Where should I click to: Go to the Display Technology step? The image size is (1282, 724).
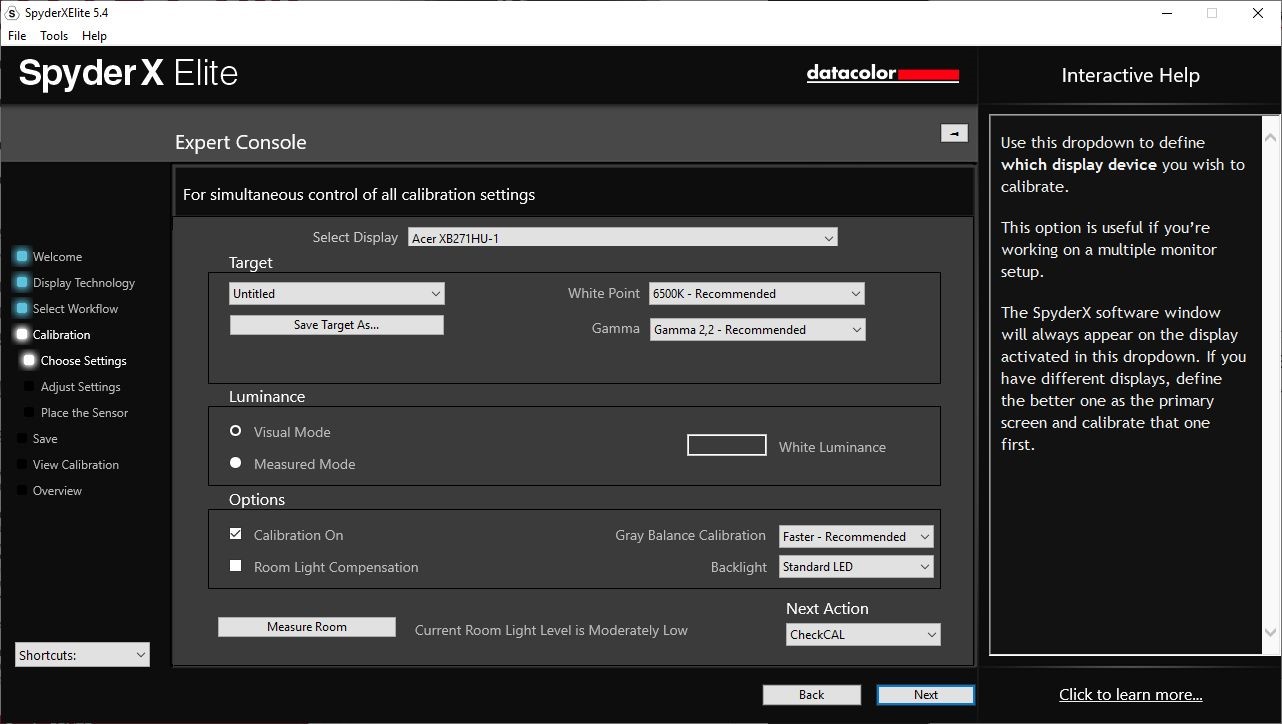coord(84,283)
